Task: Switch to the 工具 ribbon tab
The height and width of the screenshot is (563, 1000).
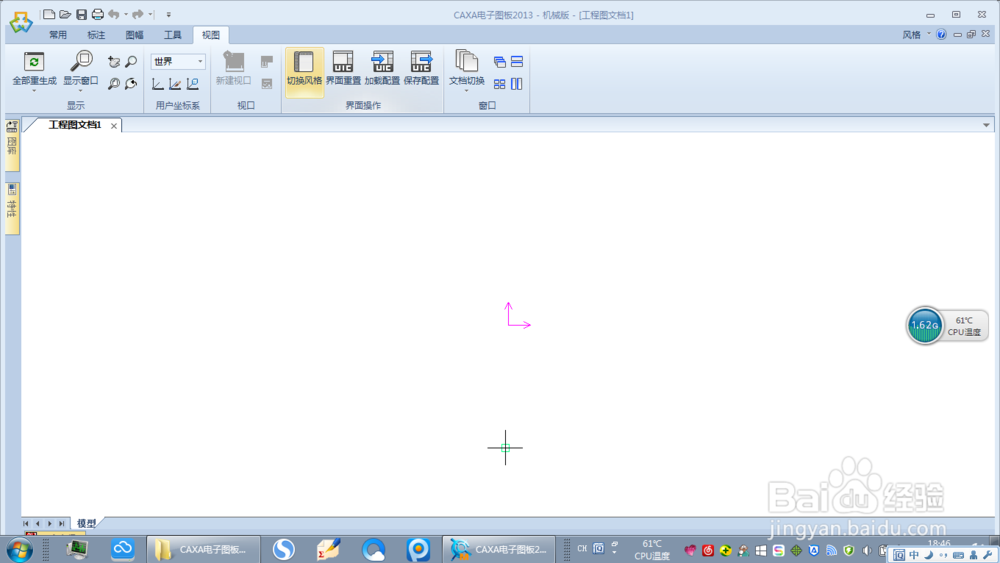Action: (x=173, y=35)
